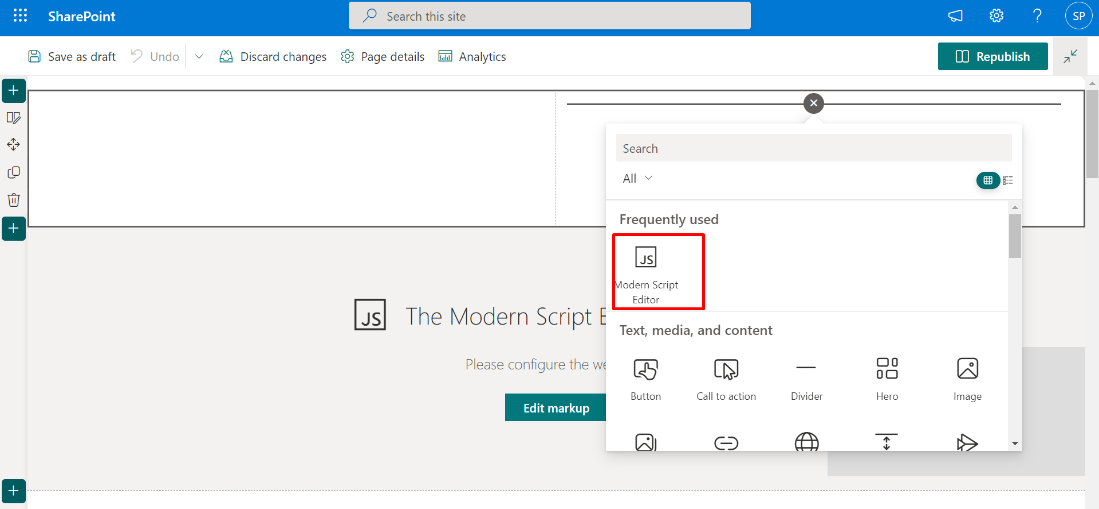Image resolution: width=1099 pixels, height=509 pixels.
Task: Click the bottom-left plus add section button
Action: coord(14,491)
